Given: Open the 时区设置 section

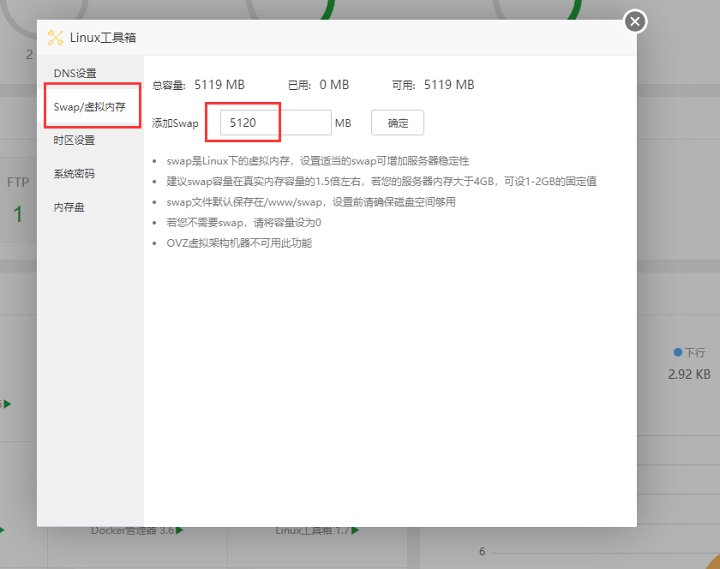Looking at the screenshot, I should click(74, 140).
